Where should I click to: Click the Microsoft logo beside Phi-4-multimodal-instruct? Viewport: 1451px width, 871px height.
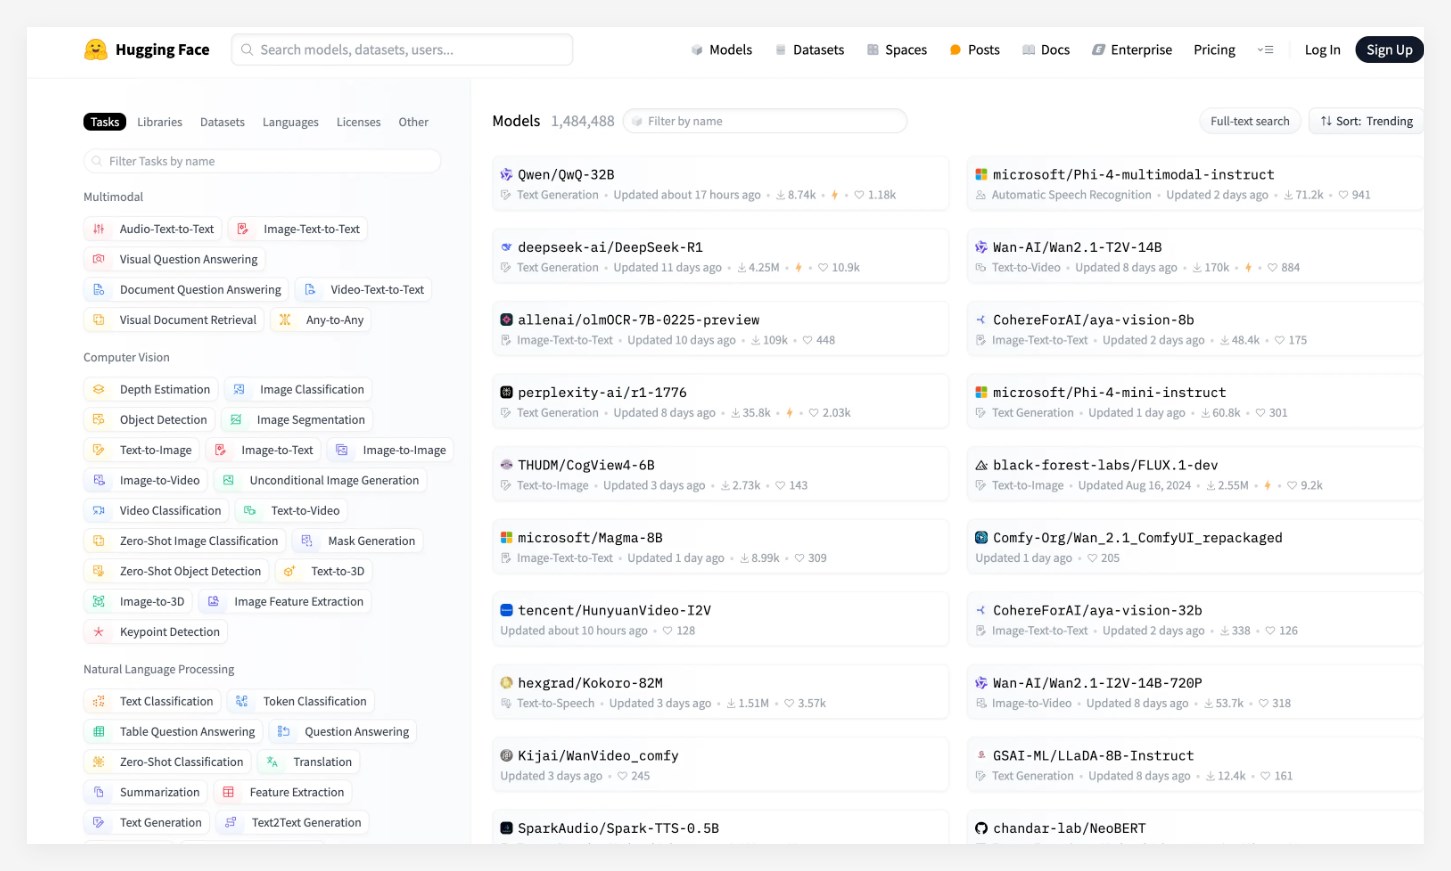[981, 174]
